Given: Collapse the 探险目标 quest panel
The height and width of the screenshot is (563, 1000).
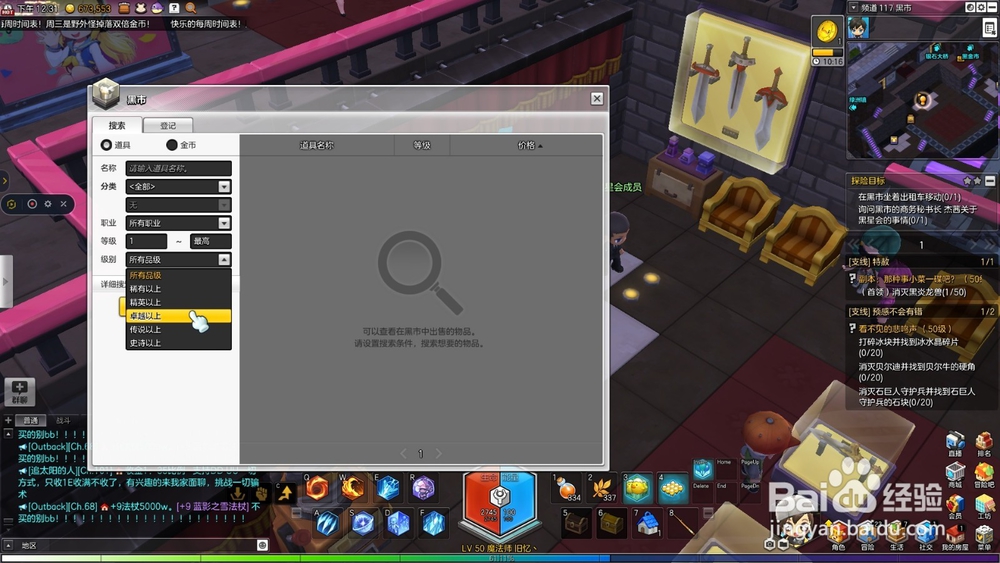Looking at the screenshot, I should coord(990,181).
